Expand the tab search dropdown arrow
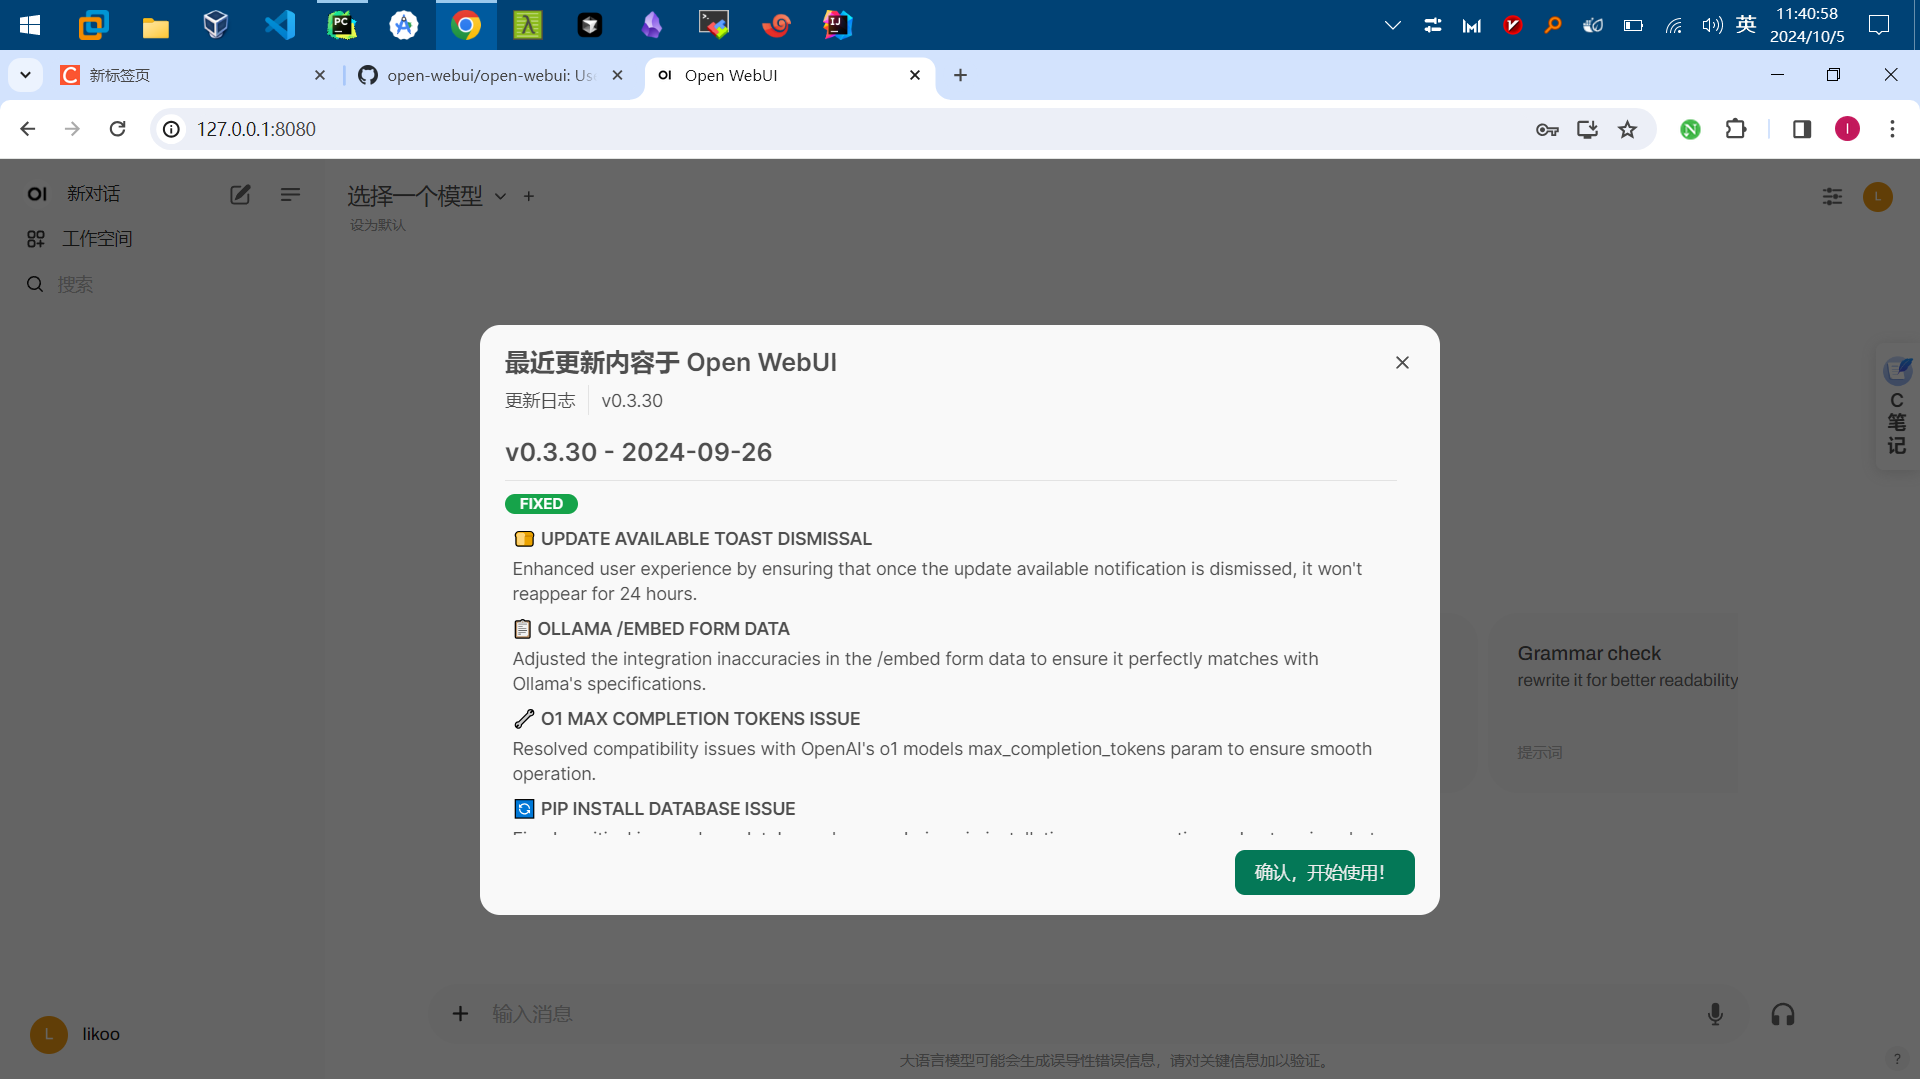The image size is (1920, 1079). (x=25, y=75)
